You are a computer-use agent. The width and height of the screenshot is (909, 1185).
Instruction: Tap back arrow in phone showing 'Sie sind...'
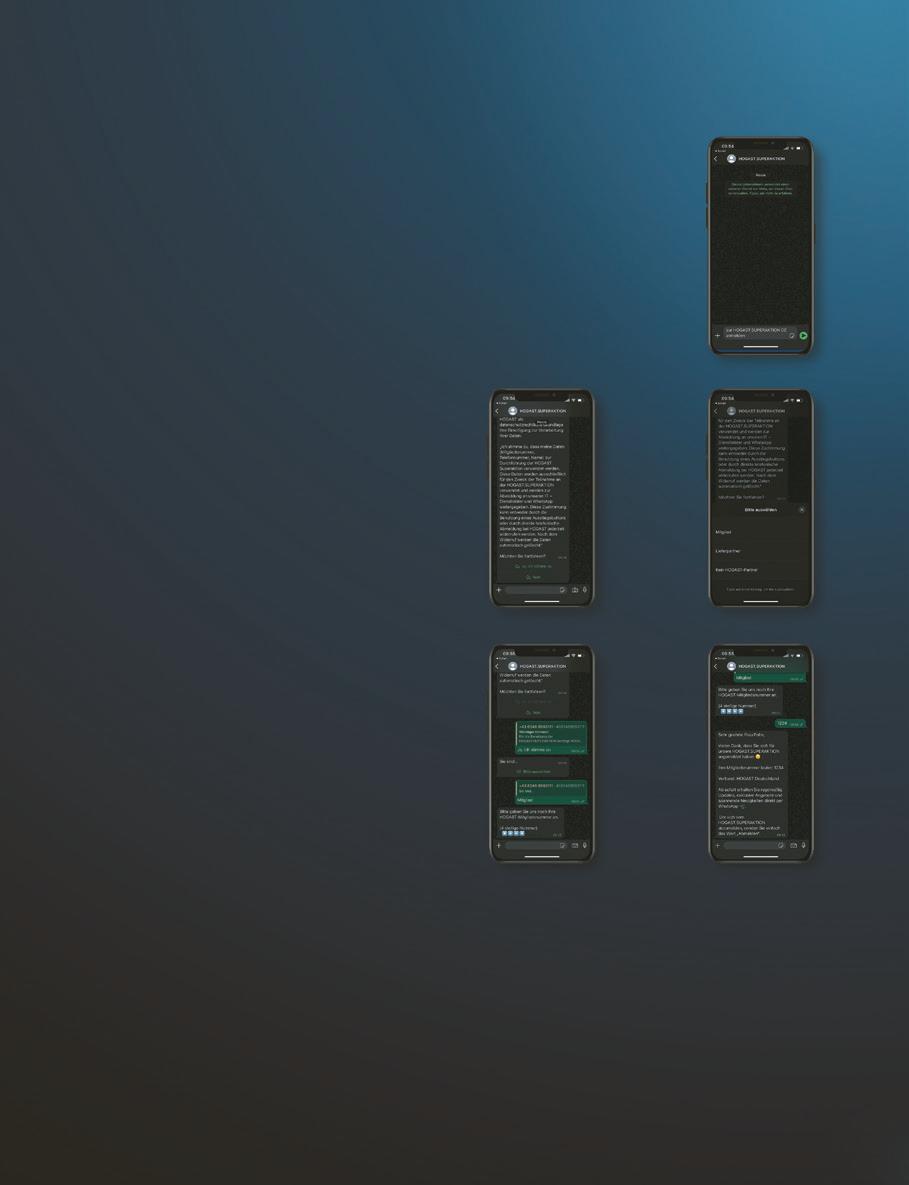pyautogui.click(x=497, y=667)
